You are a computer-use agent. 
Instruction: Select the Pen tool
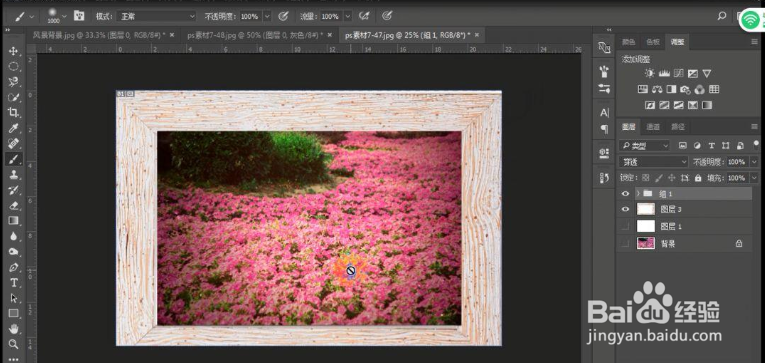14,267
